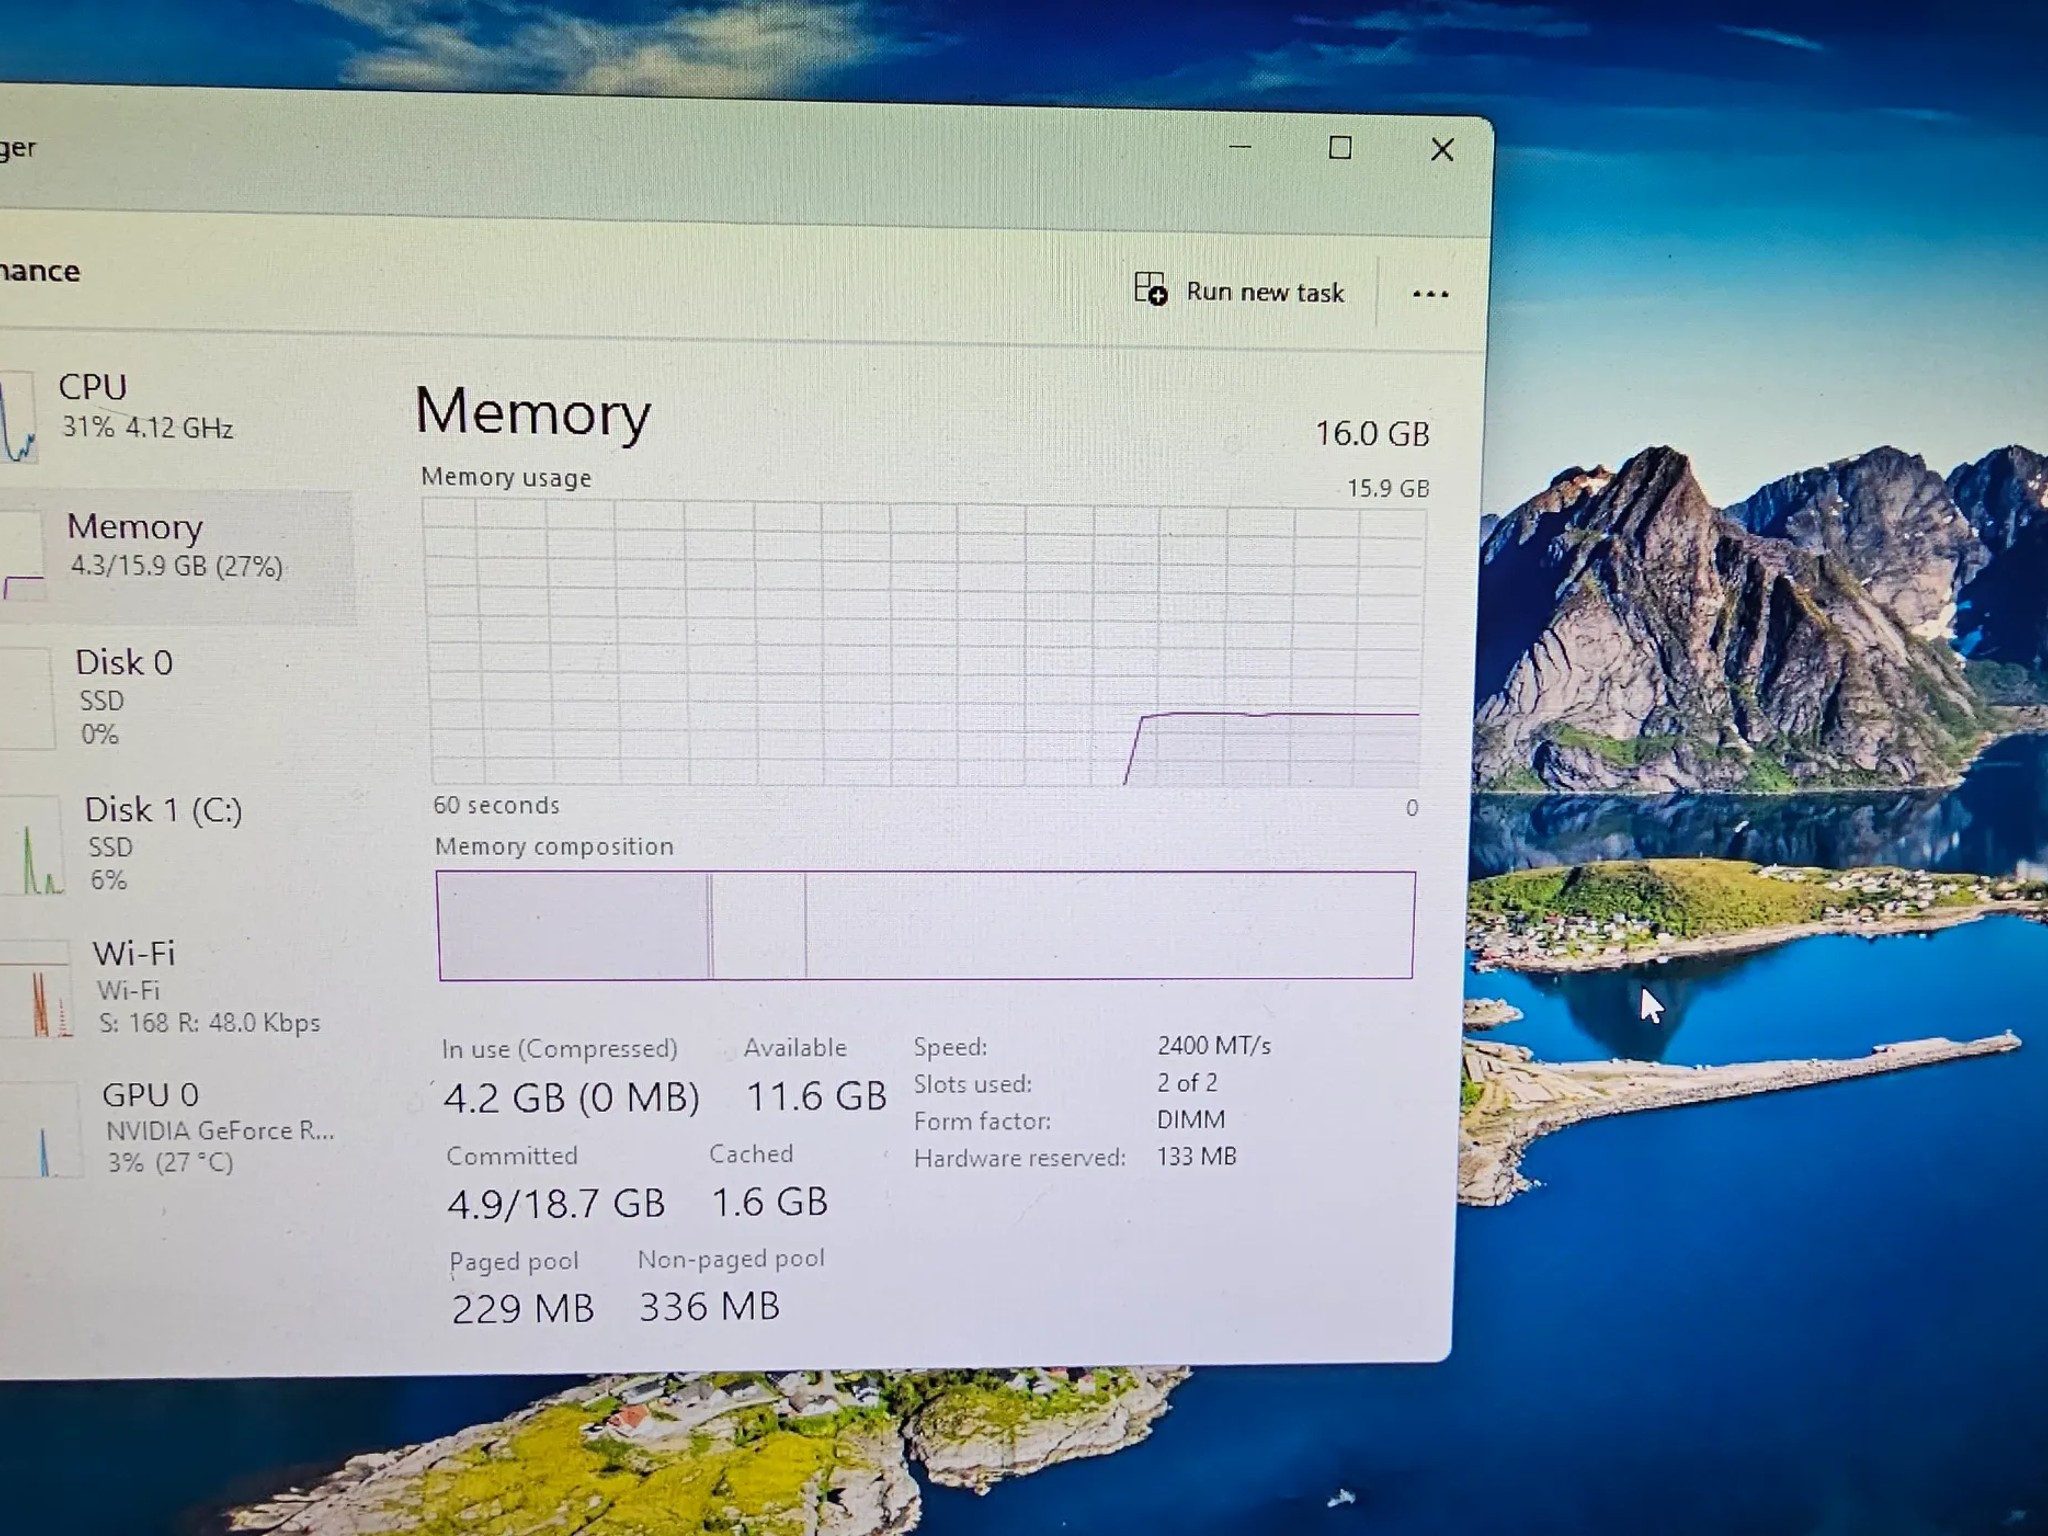The width and height of the screenshot is (2048, 1536).
Task: Click the Disk 1 (C:) mini graph thumbnail
Action: (x=32, y=845)
